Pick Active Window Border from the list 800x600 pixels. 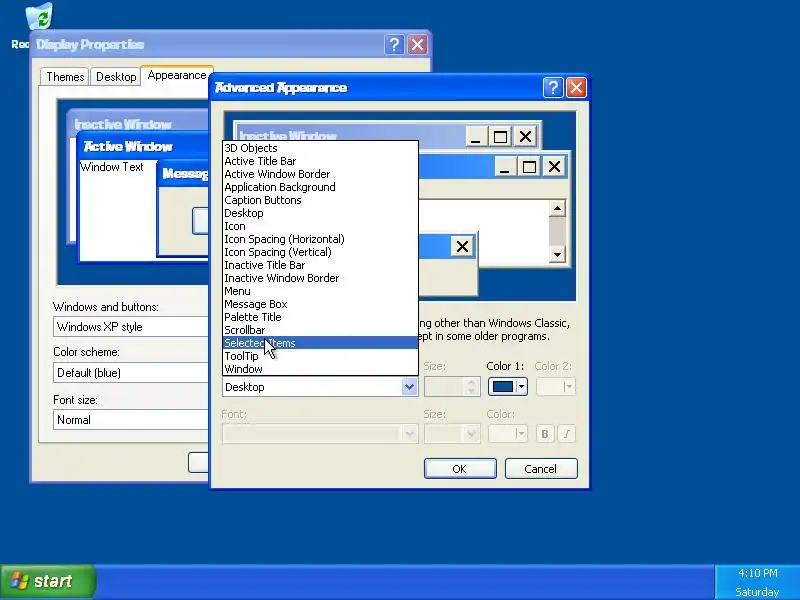click(x=320, y=174)
